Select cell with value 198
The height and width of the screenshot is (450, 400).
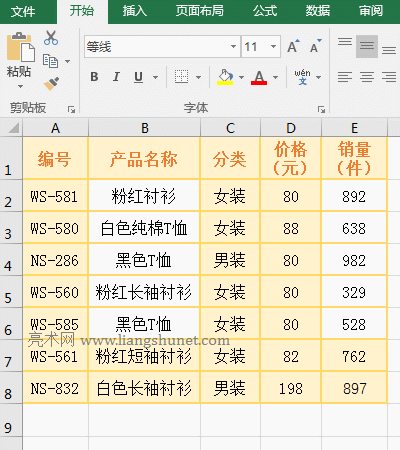[x=291, y=388]
